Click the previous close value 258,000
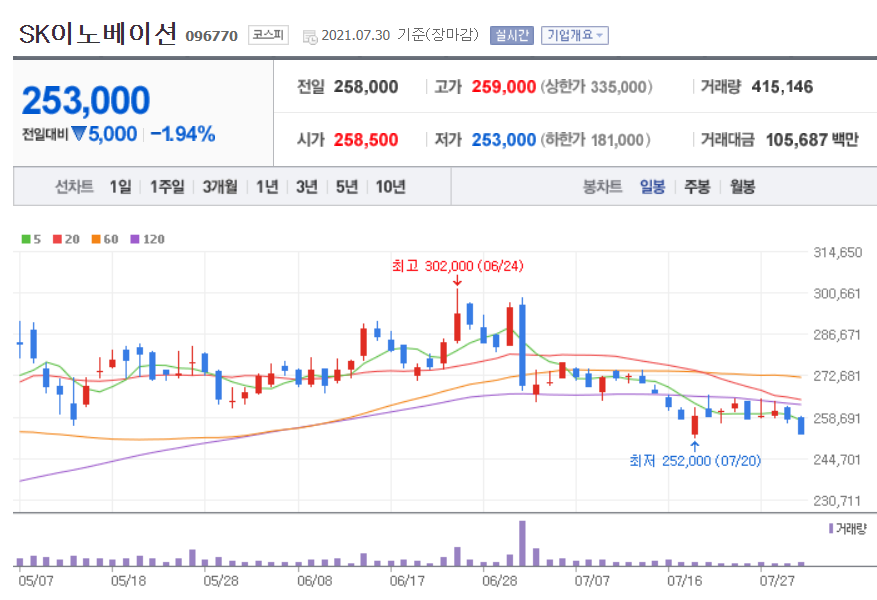The height and width of the screenshot is (600, 877). [x=366, y=87]
